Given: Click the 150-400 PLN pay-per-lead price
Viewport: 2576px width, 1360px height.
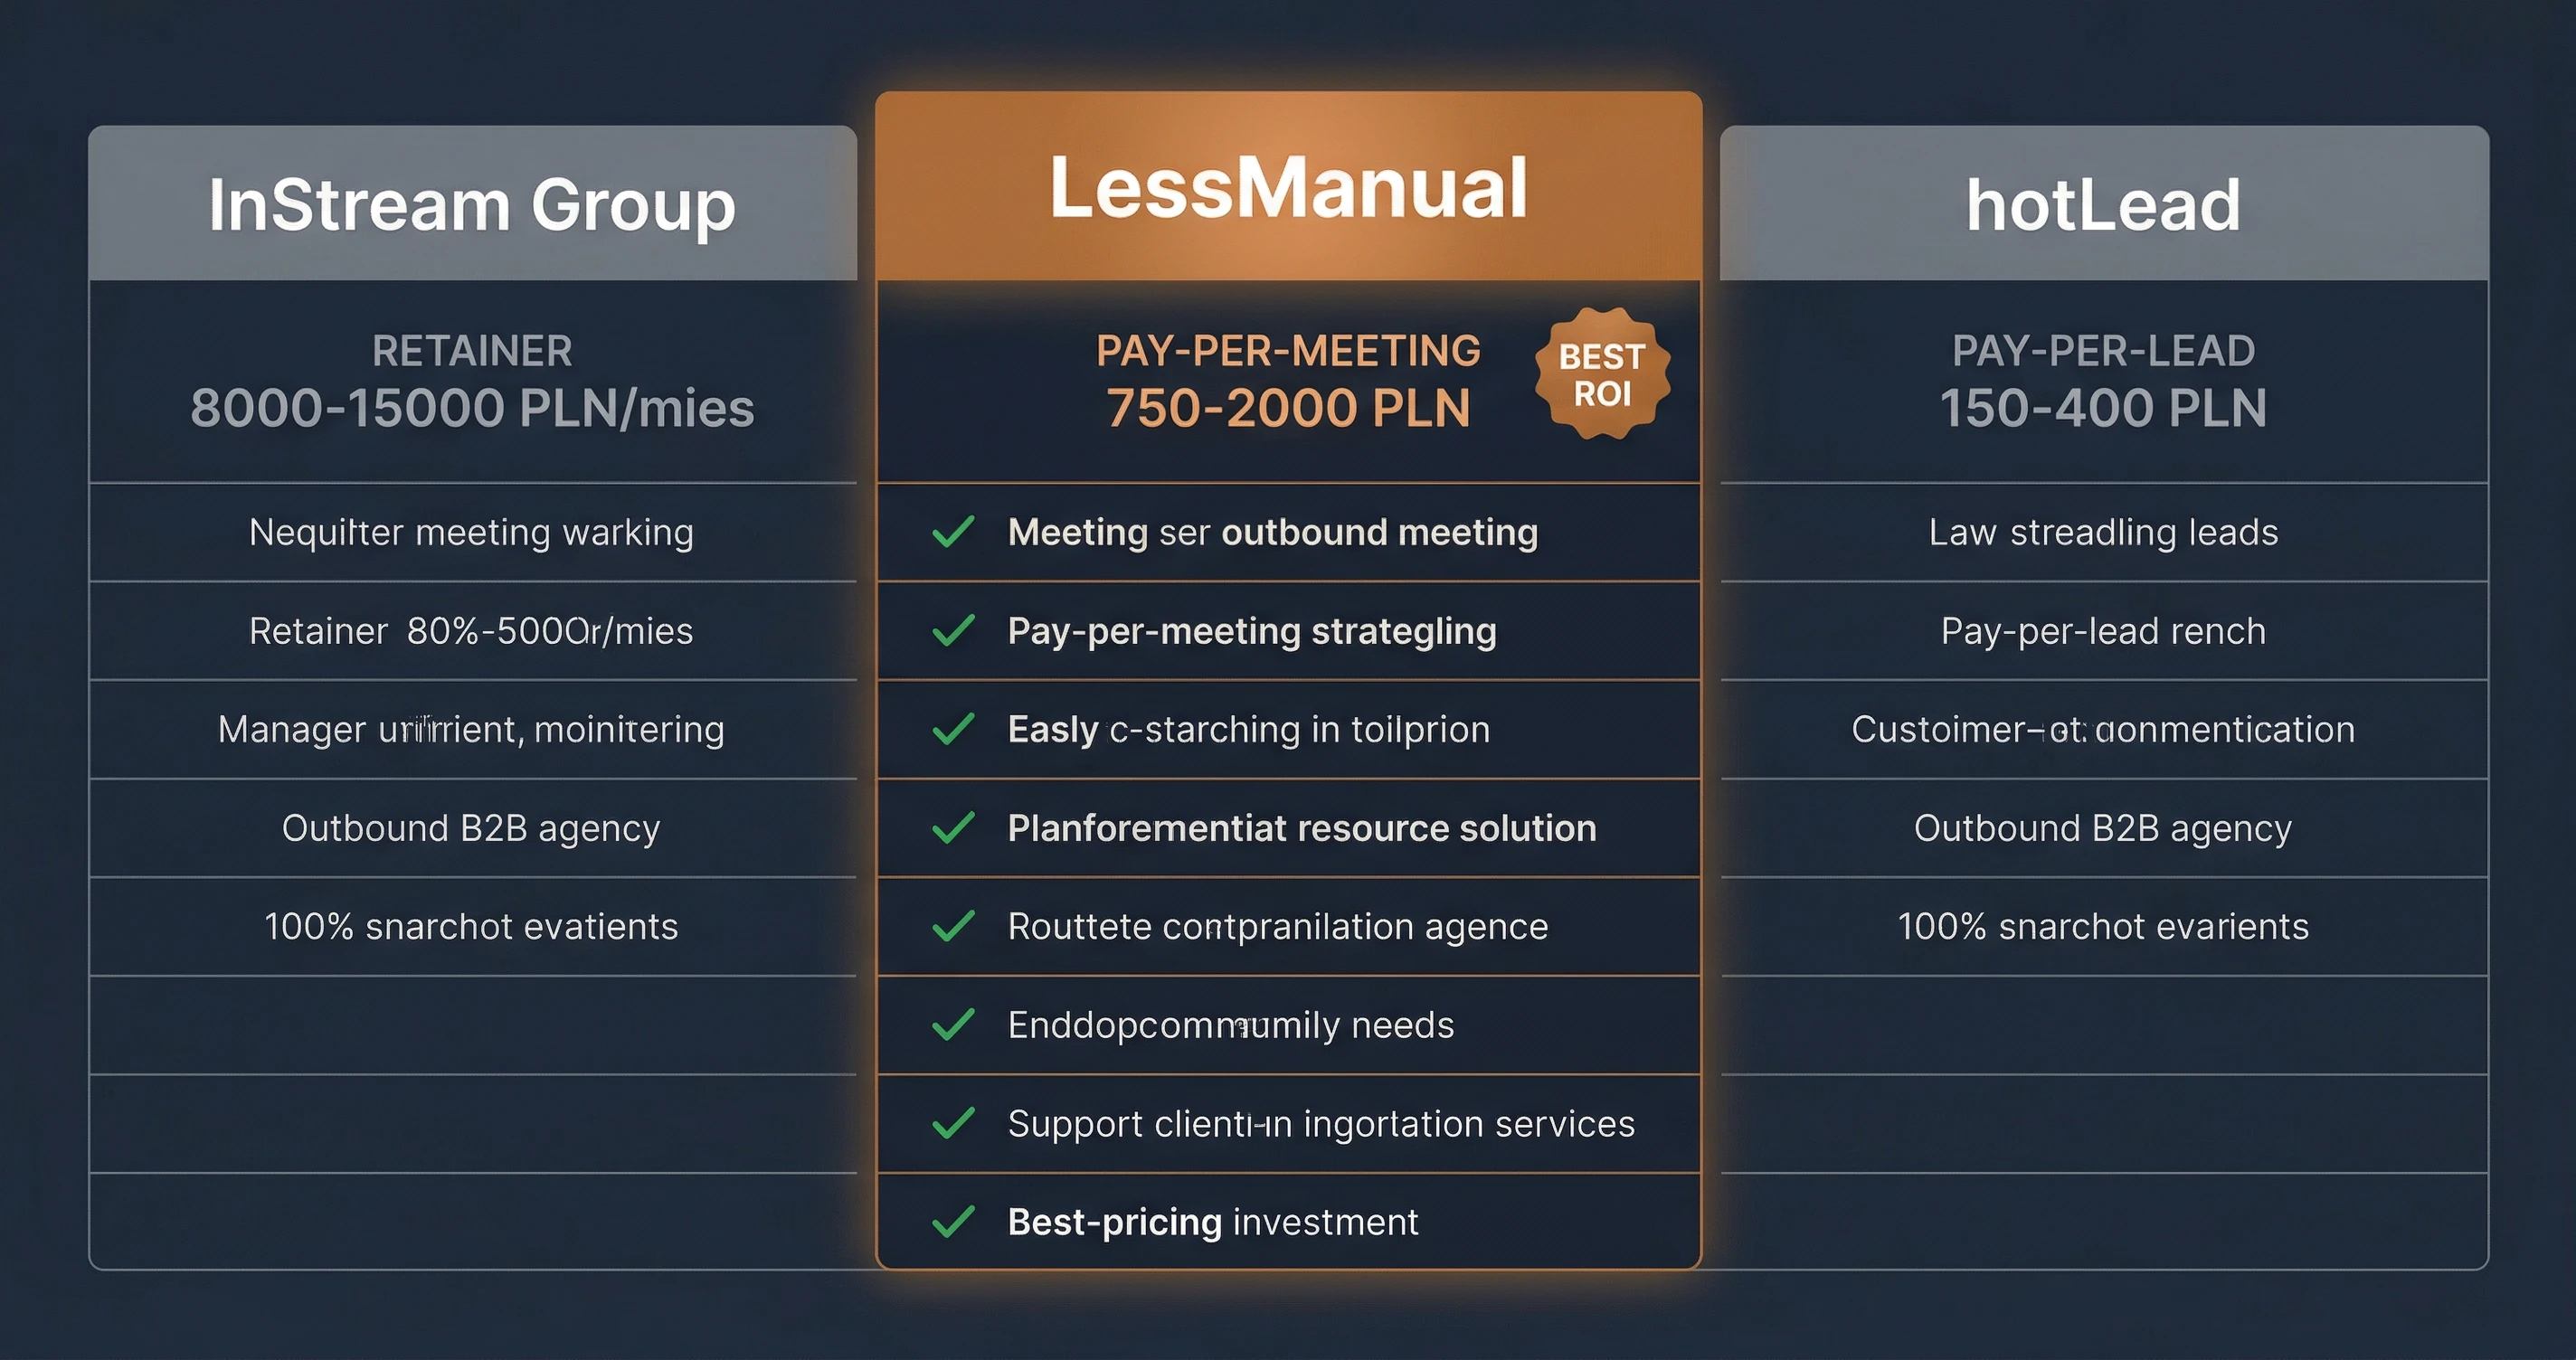Looking at the screenshot, I should click(2103, 408).
